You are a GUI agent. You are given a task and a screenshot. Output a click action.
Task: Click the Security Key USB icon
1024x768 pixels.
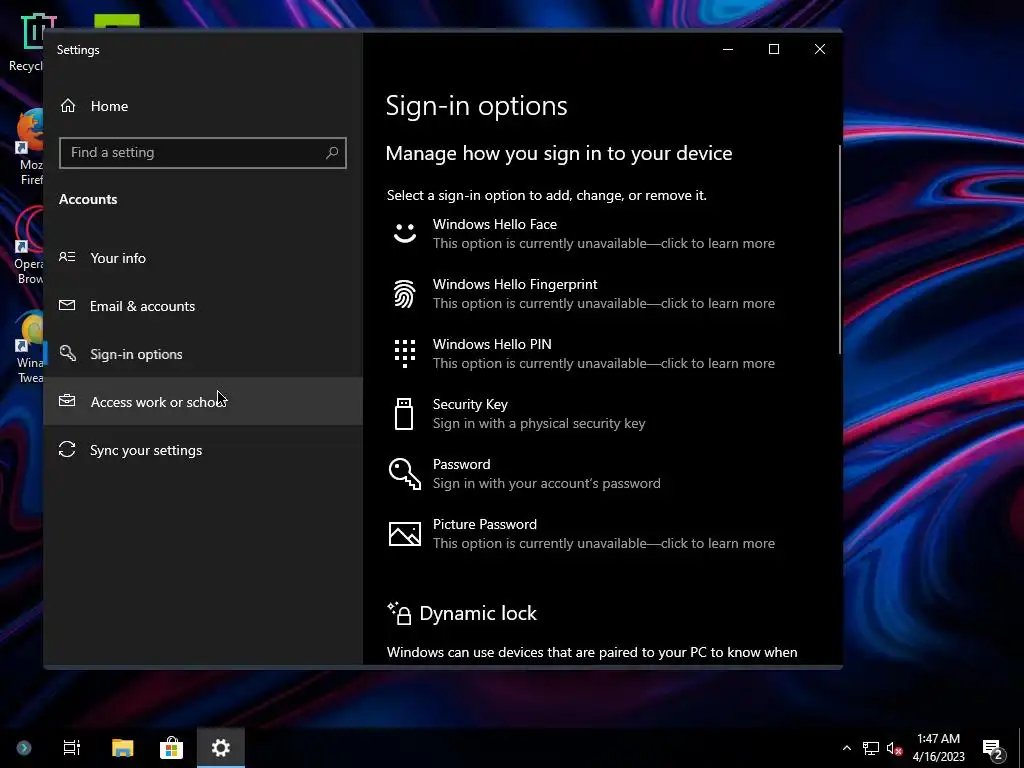[x=404, y=414]
